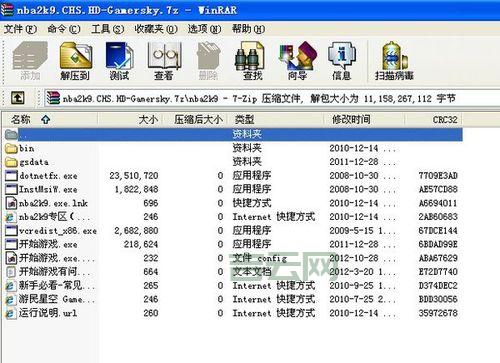
Task: Sort by the 修改时间 column header
Action: (364, 119)
